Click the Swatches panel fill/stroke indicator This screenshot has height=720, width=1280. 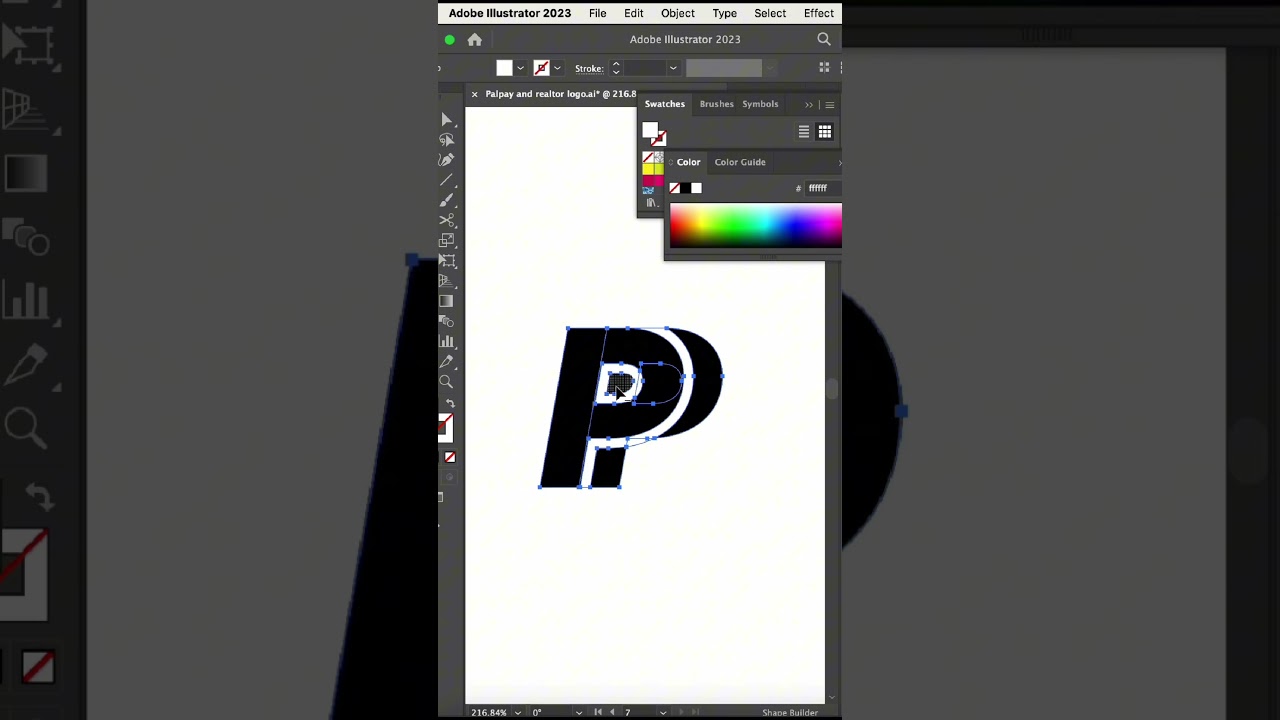pos(654,133)
